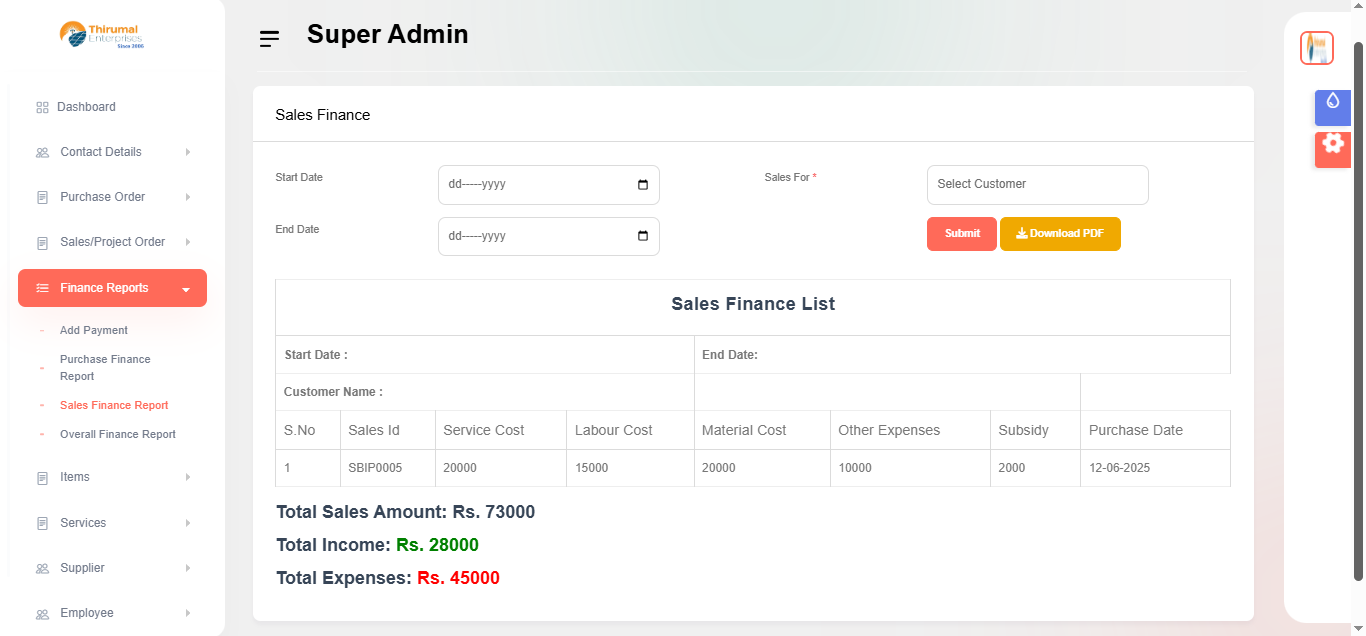Go to Purchase Finance Report
Image resolution: width=1366 pixels, height=636 pixels.
coord(105,367)
